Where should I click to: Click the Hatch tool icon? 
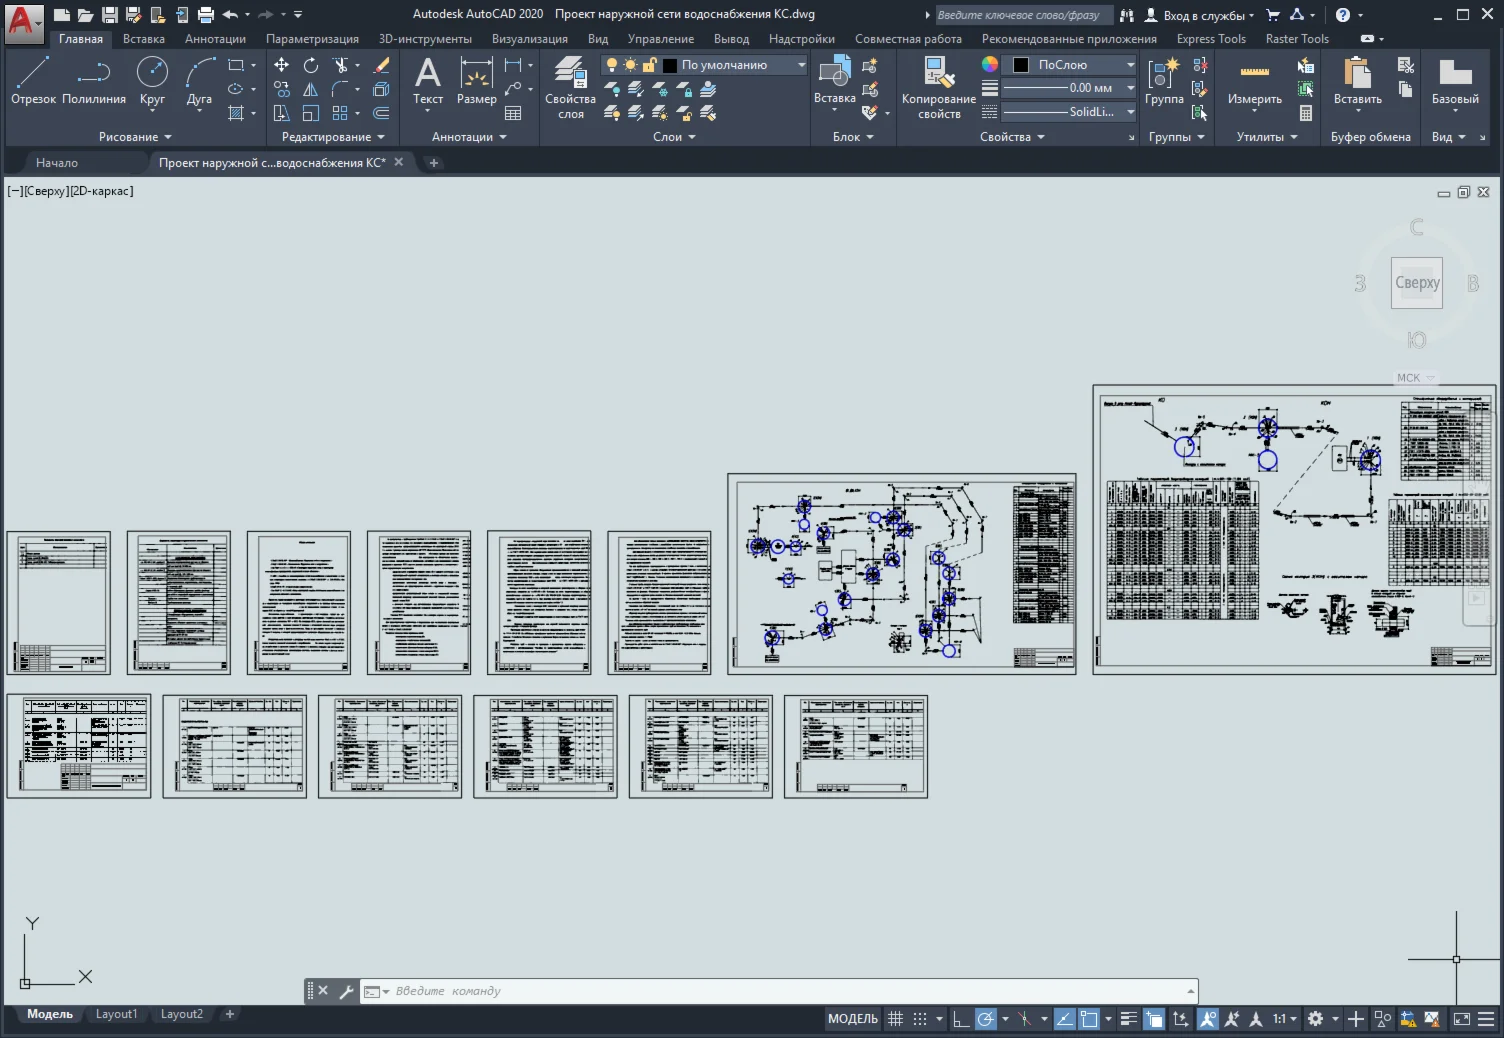(236, 113)
